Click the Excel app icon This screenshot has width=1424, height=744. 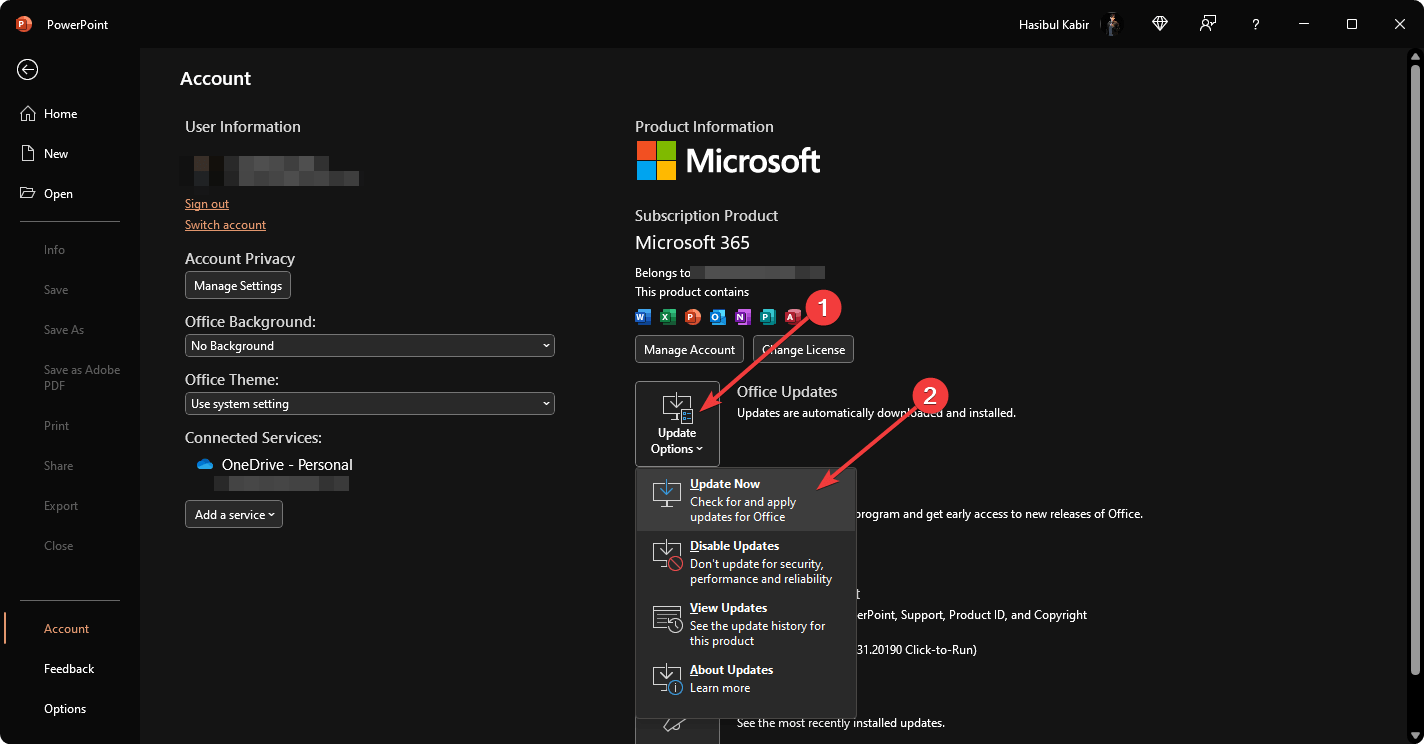[x=668, y=317]
